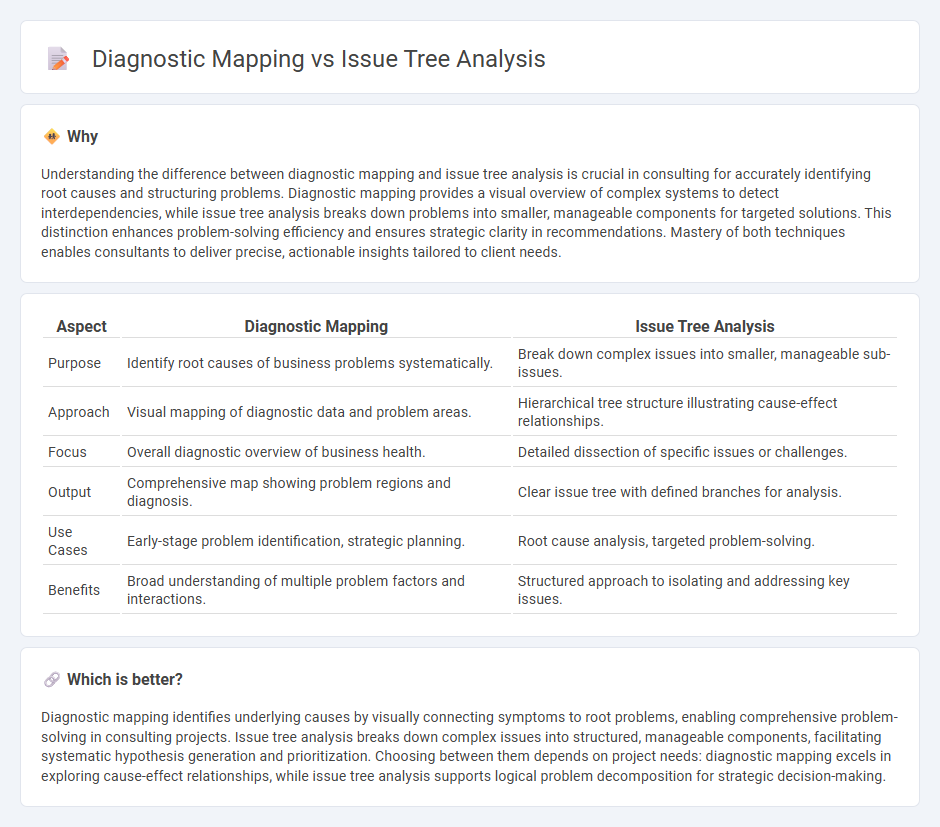The image size is (940, 827).
Task: Click the document pencil icon beside the title
Action: (58, 59)
